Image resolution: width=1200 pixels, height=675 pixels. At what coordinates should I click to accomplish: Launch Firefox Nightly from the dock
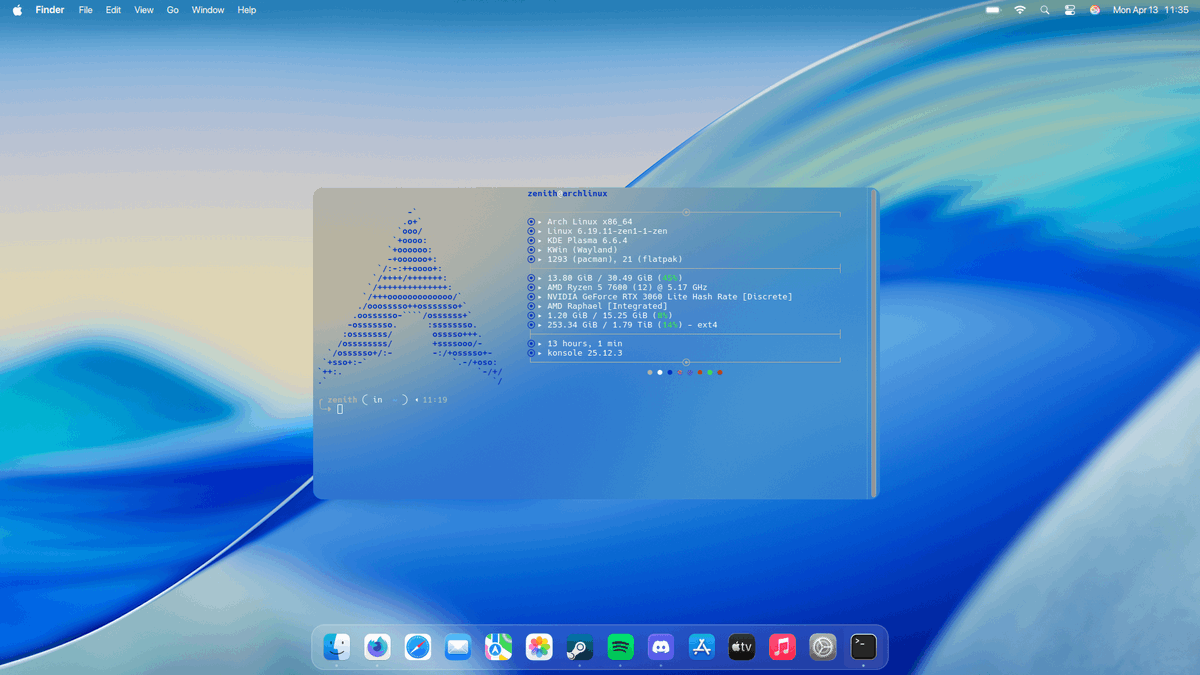377,647
